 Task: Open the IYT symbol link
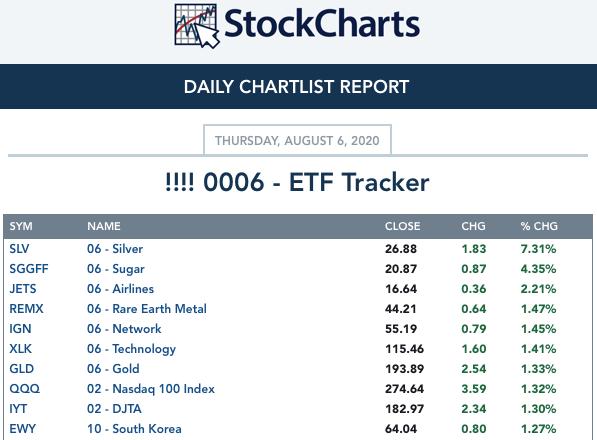18,409
